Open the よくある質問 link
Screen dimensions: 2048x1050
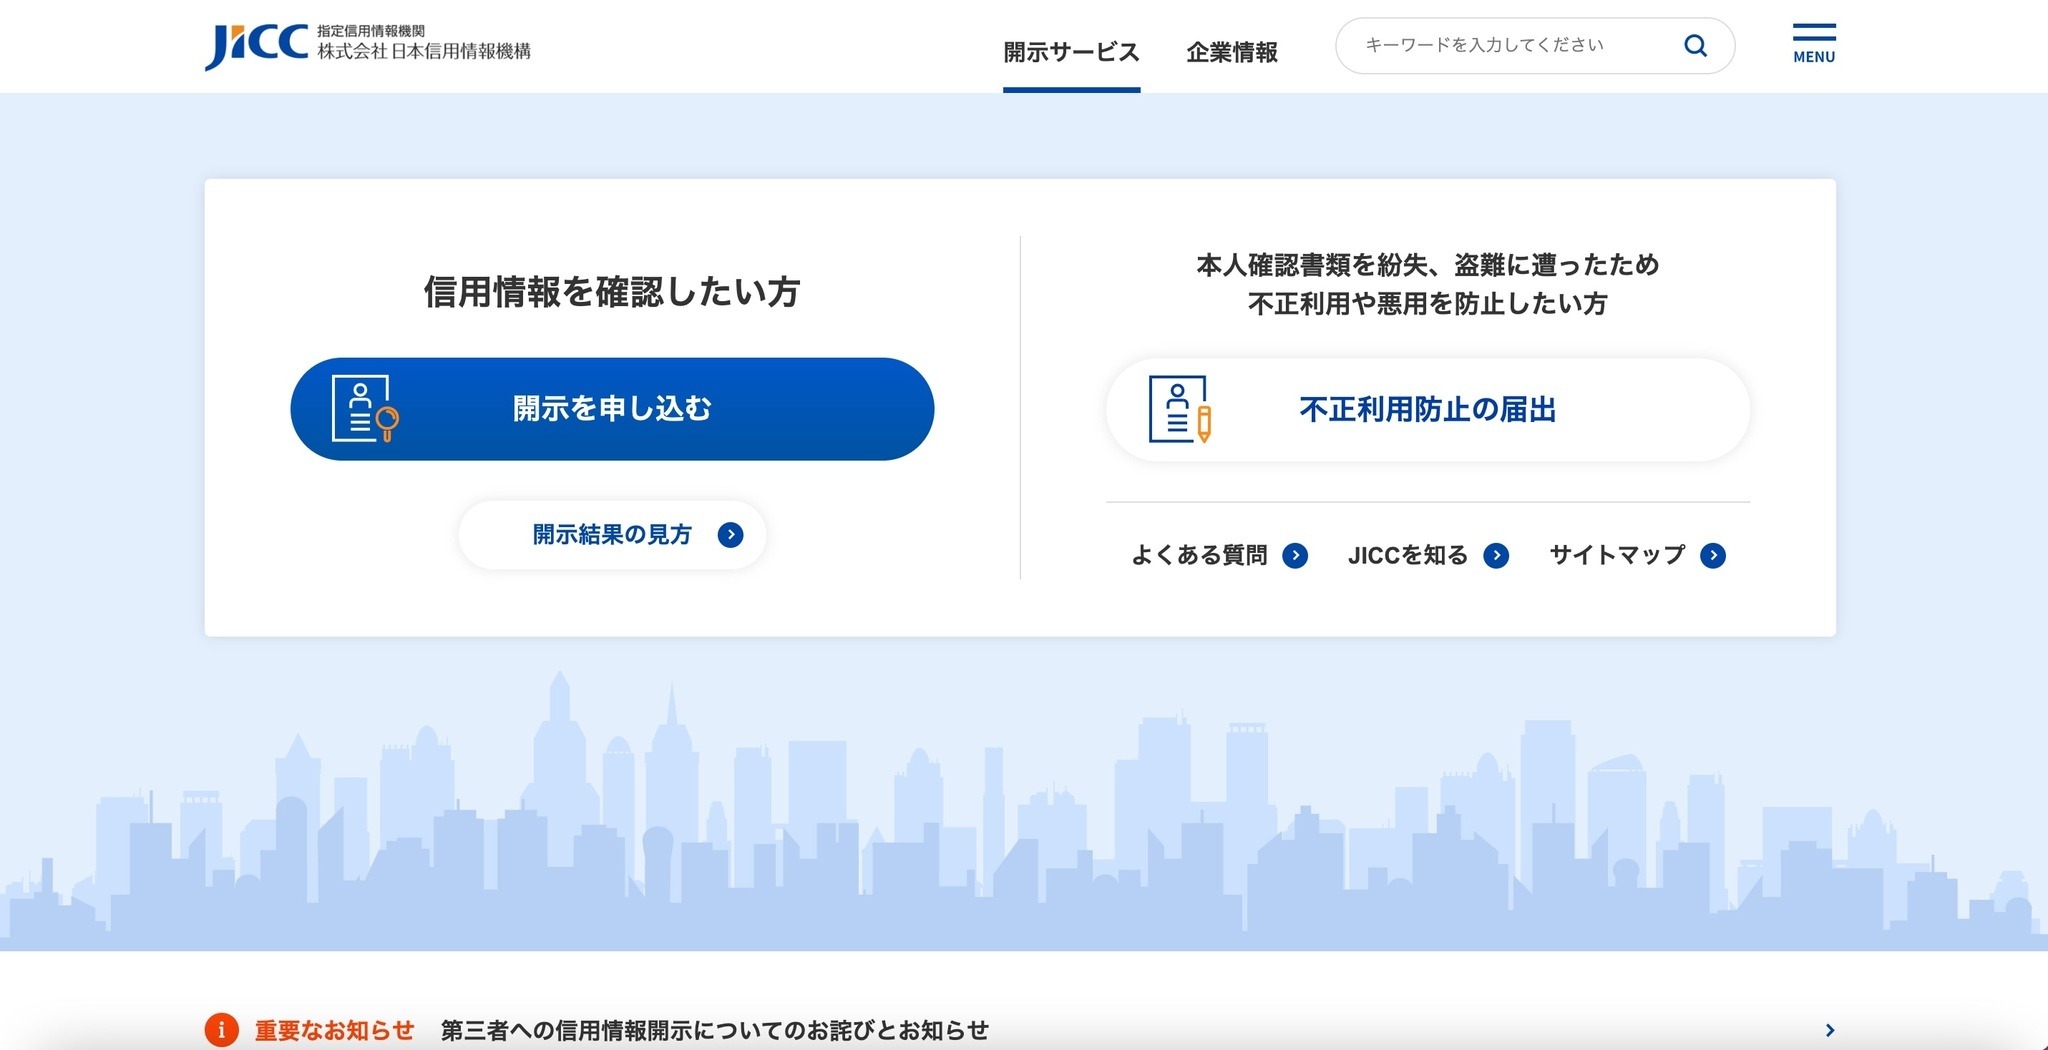[x=1200, y=555]
